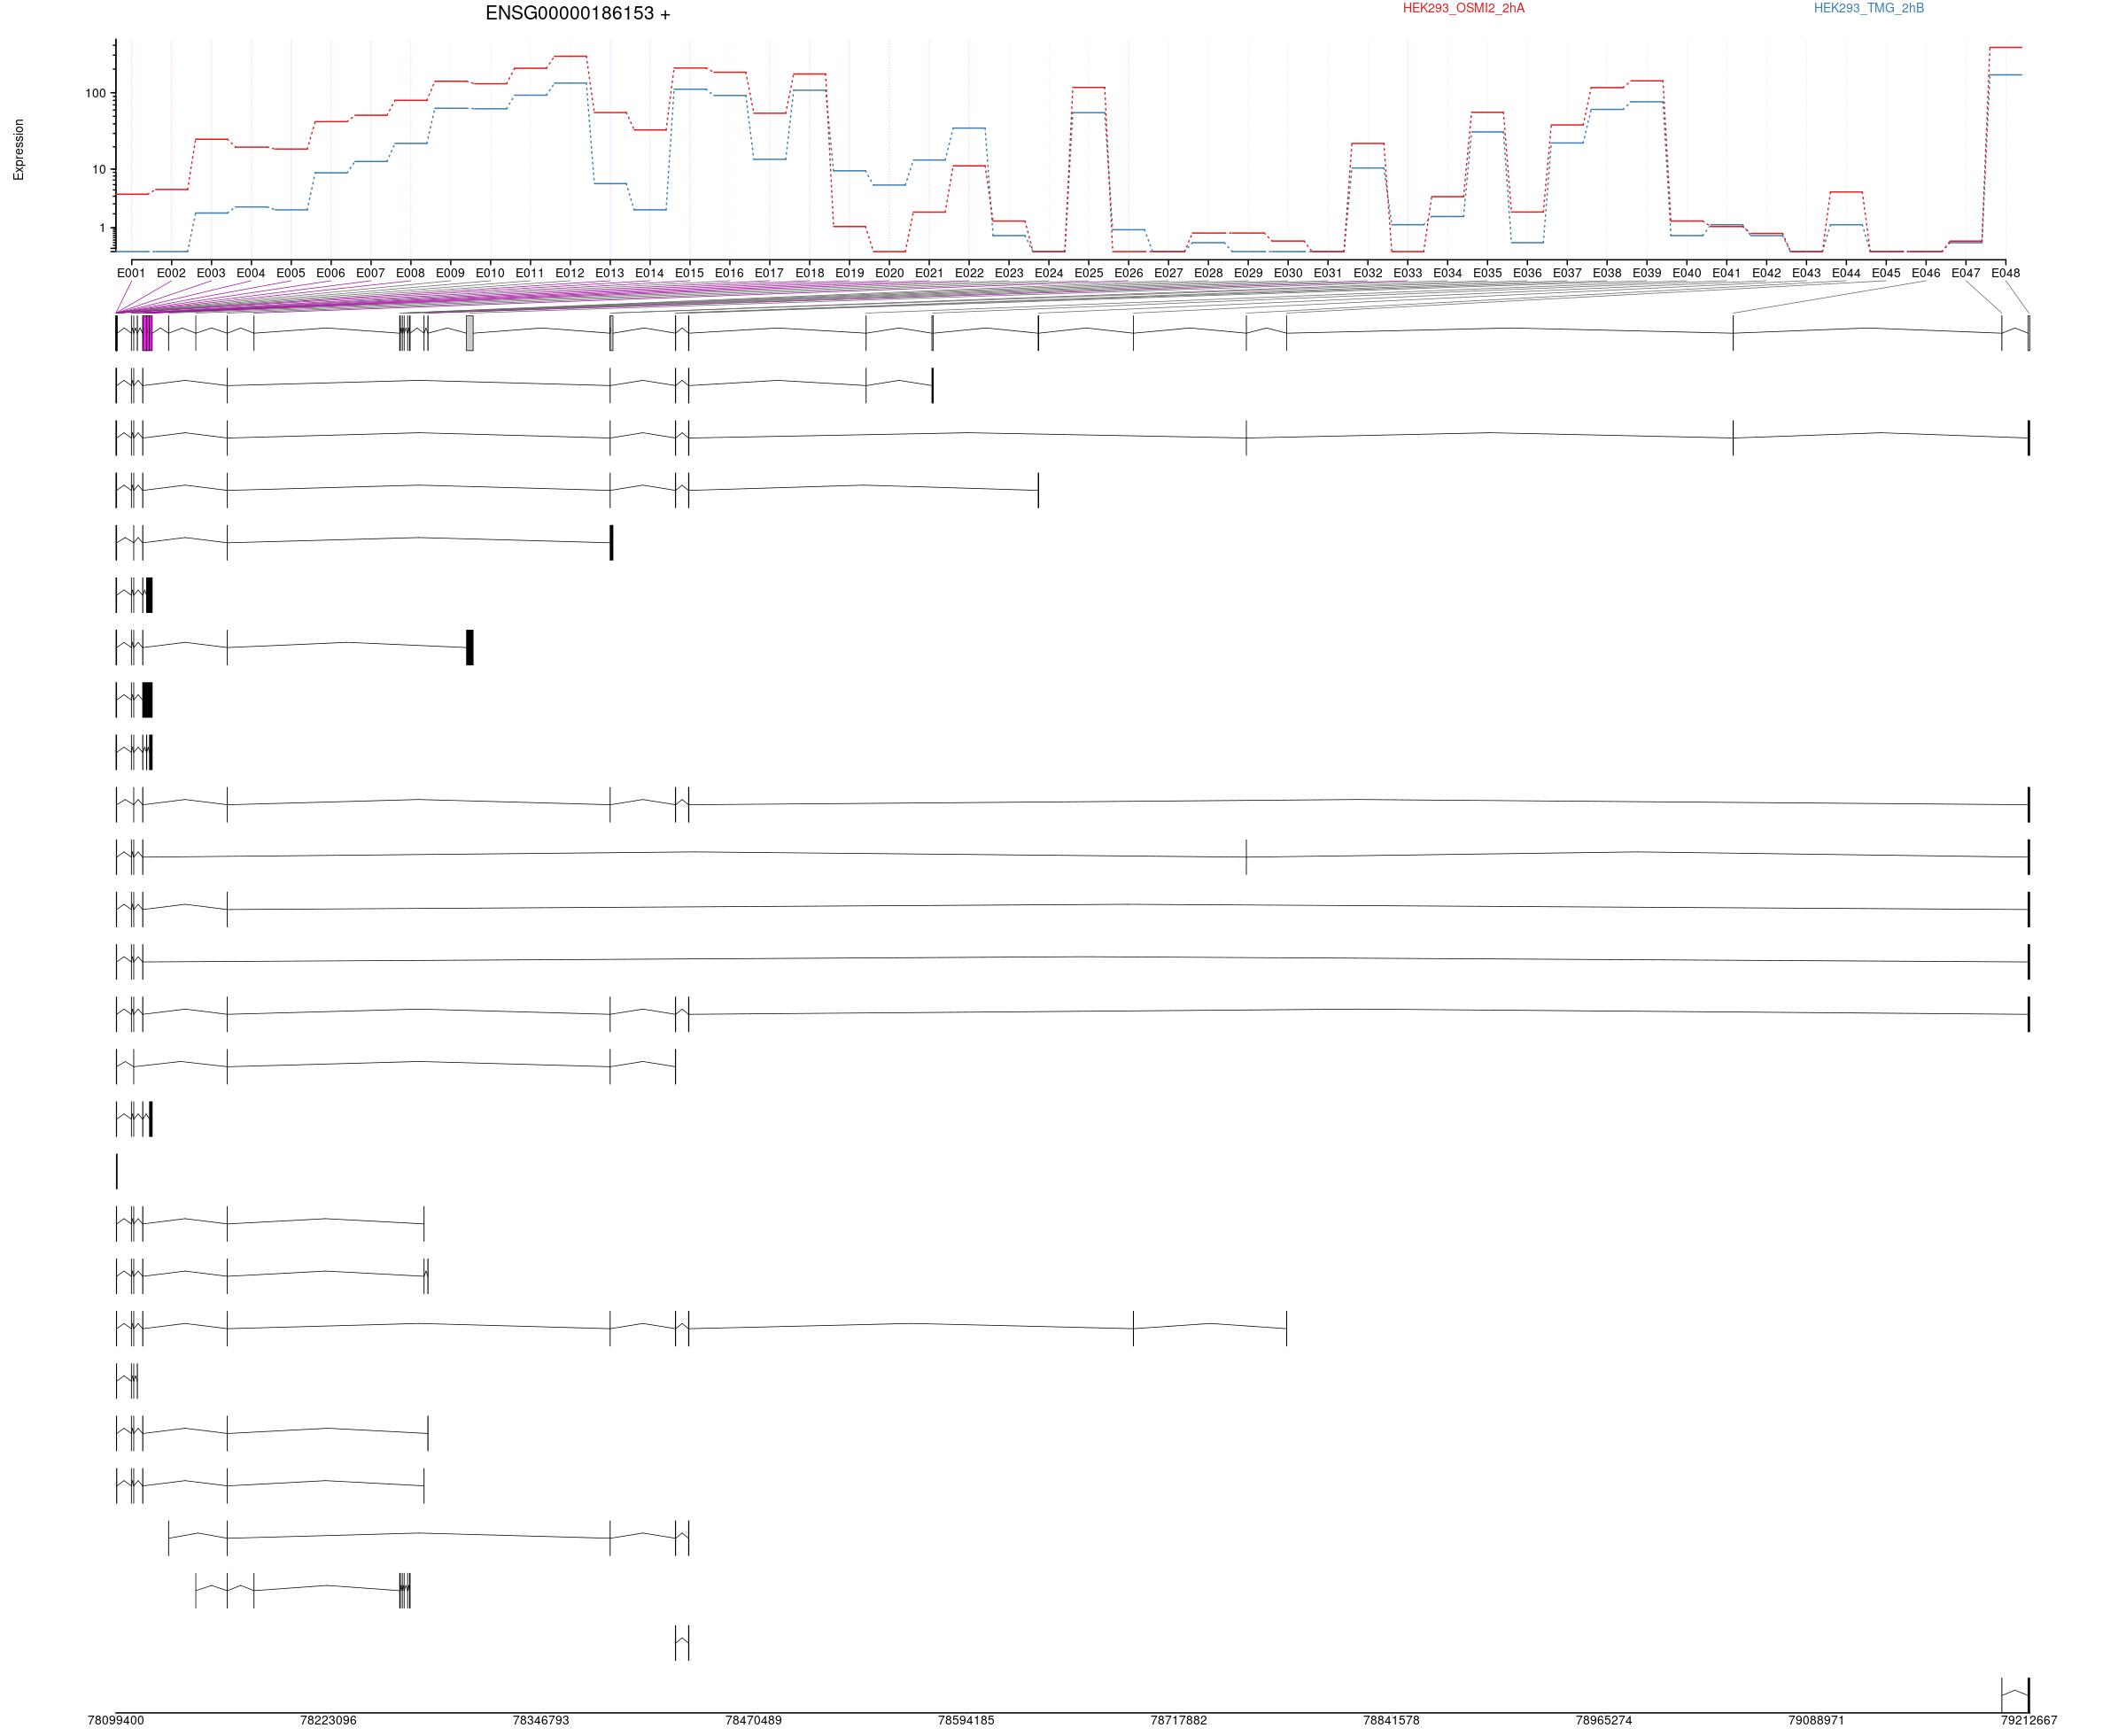Click the exon label E001

pos(131,273)
